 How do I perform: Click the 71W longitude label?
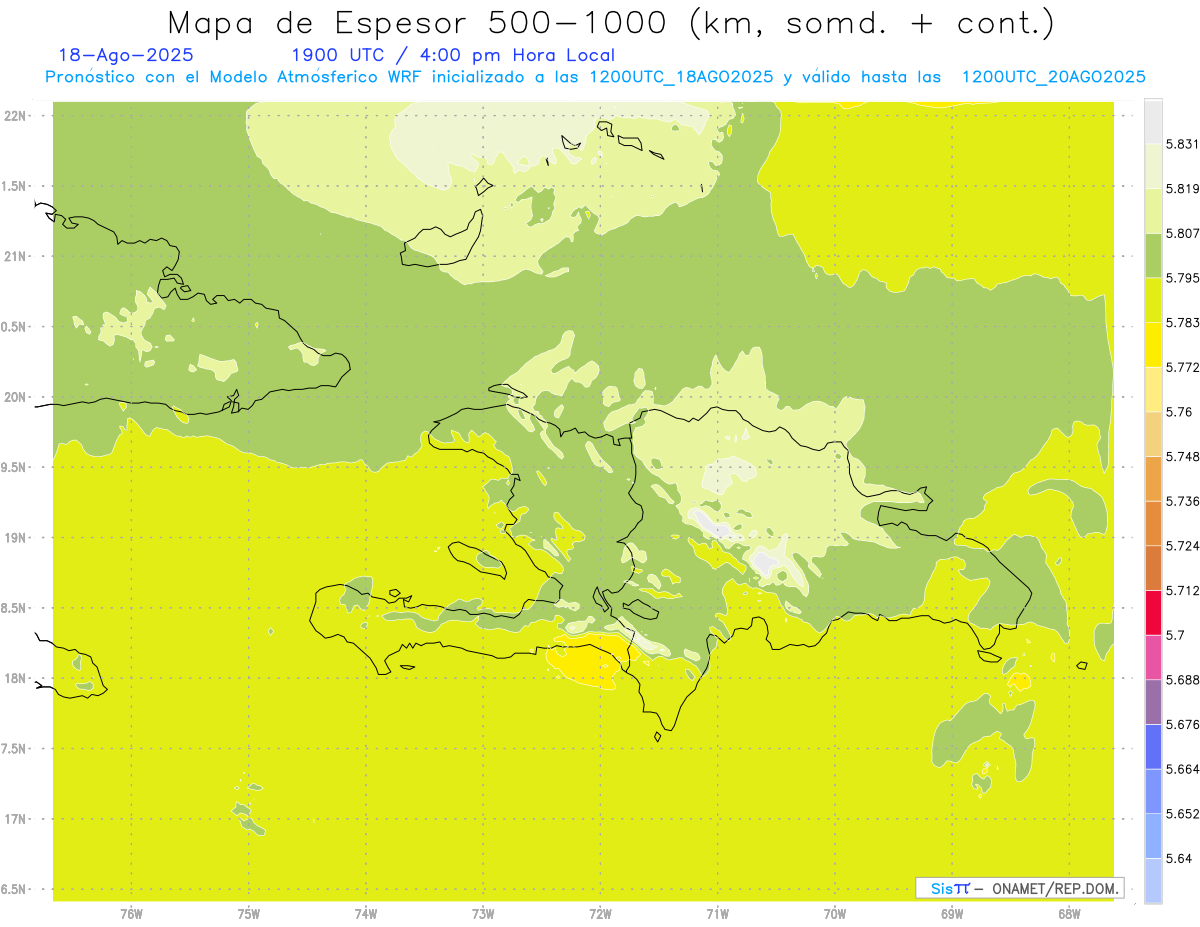[717, 913]
